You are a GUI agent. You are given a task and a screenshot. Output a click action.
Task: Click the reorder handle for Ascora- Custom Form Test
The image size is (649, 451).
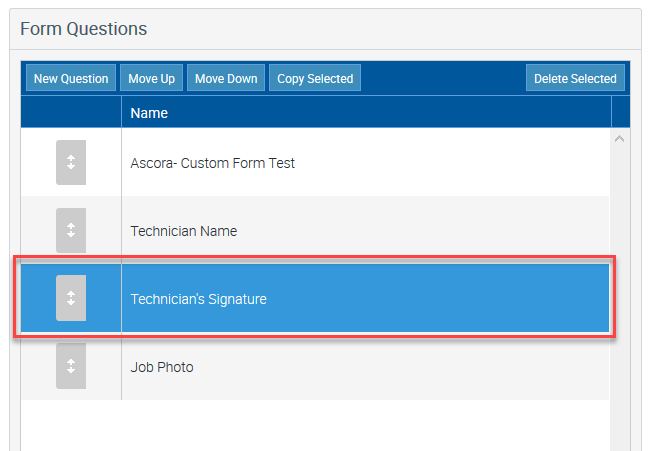click(x=71, y=162)
